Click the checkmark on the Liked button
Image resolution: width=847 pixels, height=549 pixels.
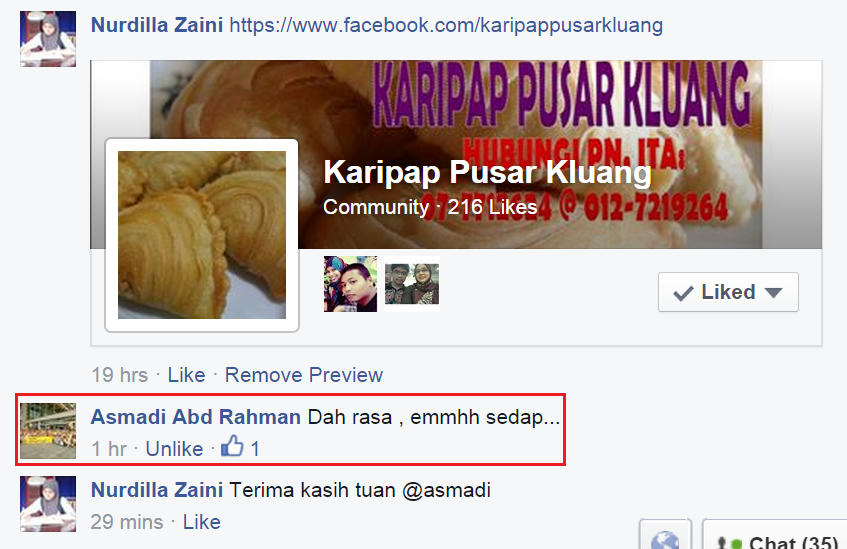coord(683,293)
